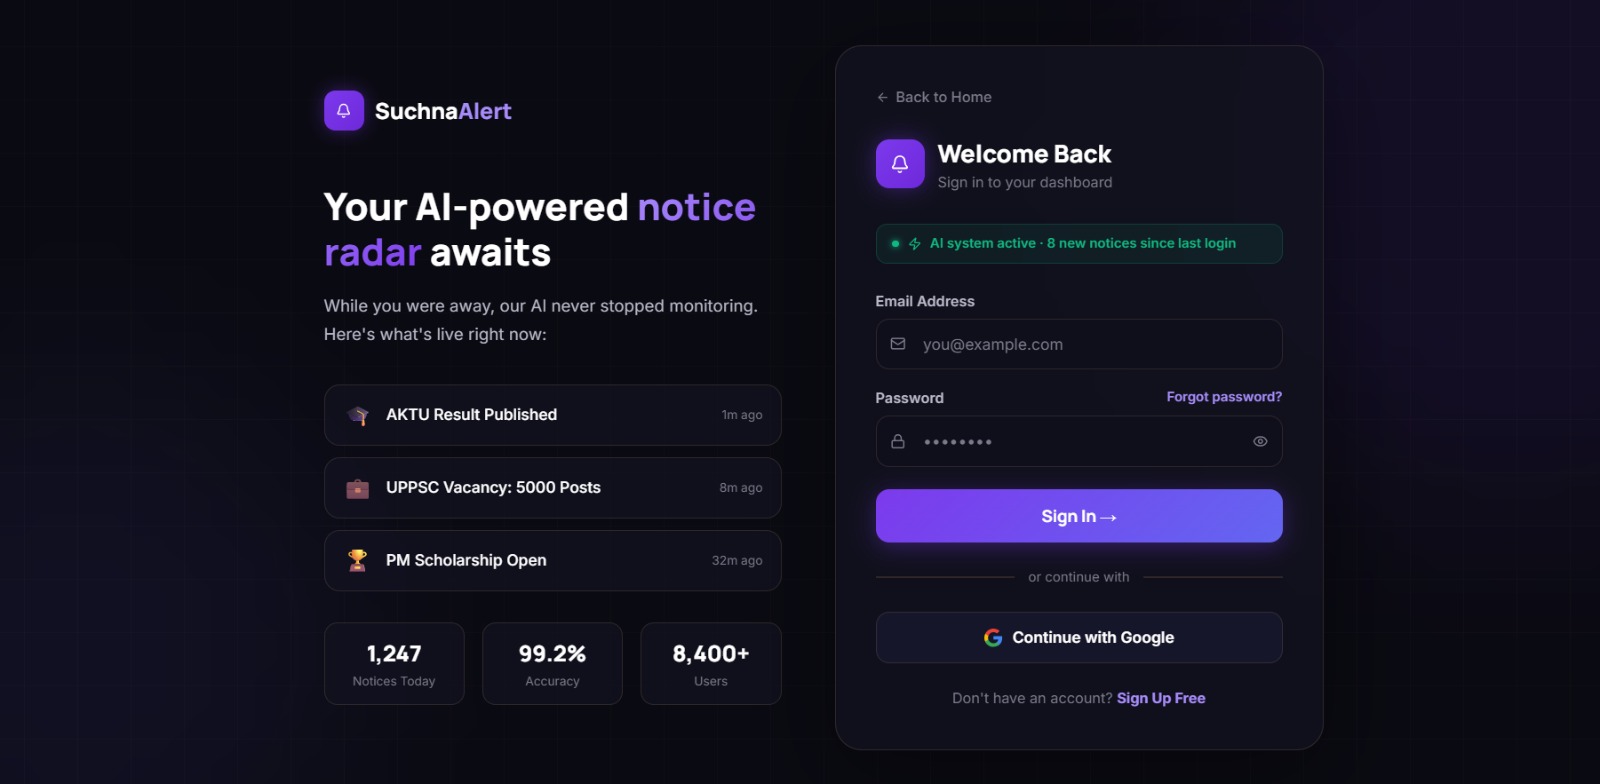Screen dimensions: 1600x784
Task: Follow the Sign Up Free link
Action: coord(1161,698)
